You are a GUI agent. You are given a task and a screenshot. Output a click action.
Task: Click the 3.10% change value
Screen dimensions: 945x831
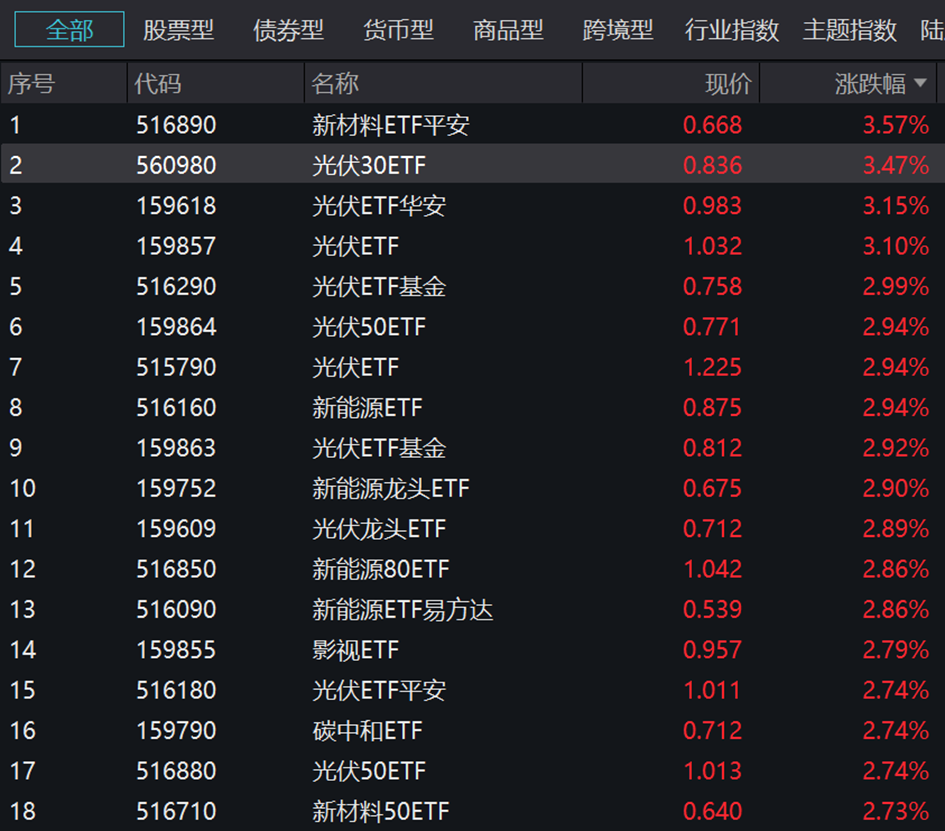[896, 246]
